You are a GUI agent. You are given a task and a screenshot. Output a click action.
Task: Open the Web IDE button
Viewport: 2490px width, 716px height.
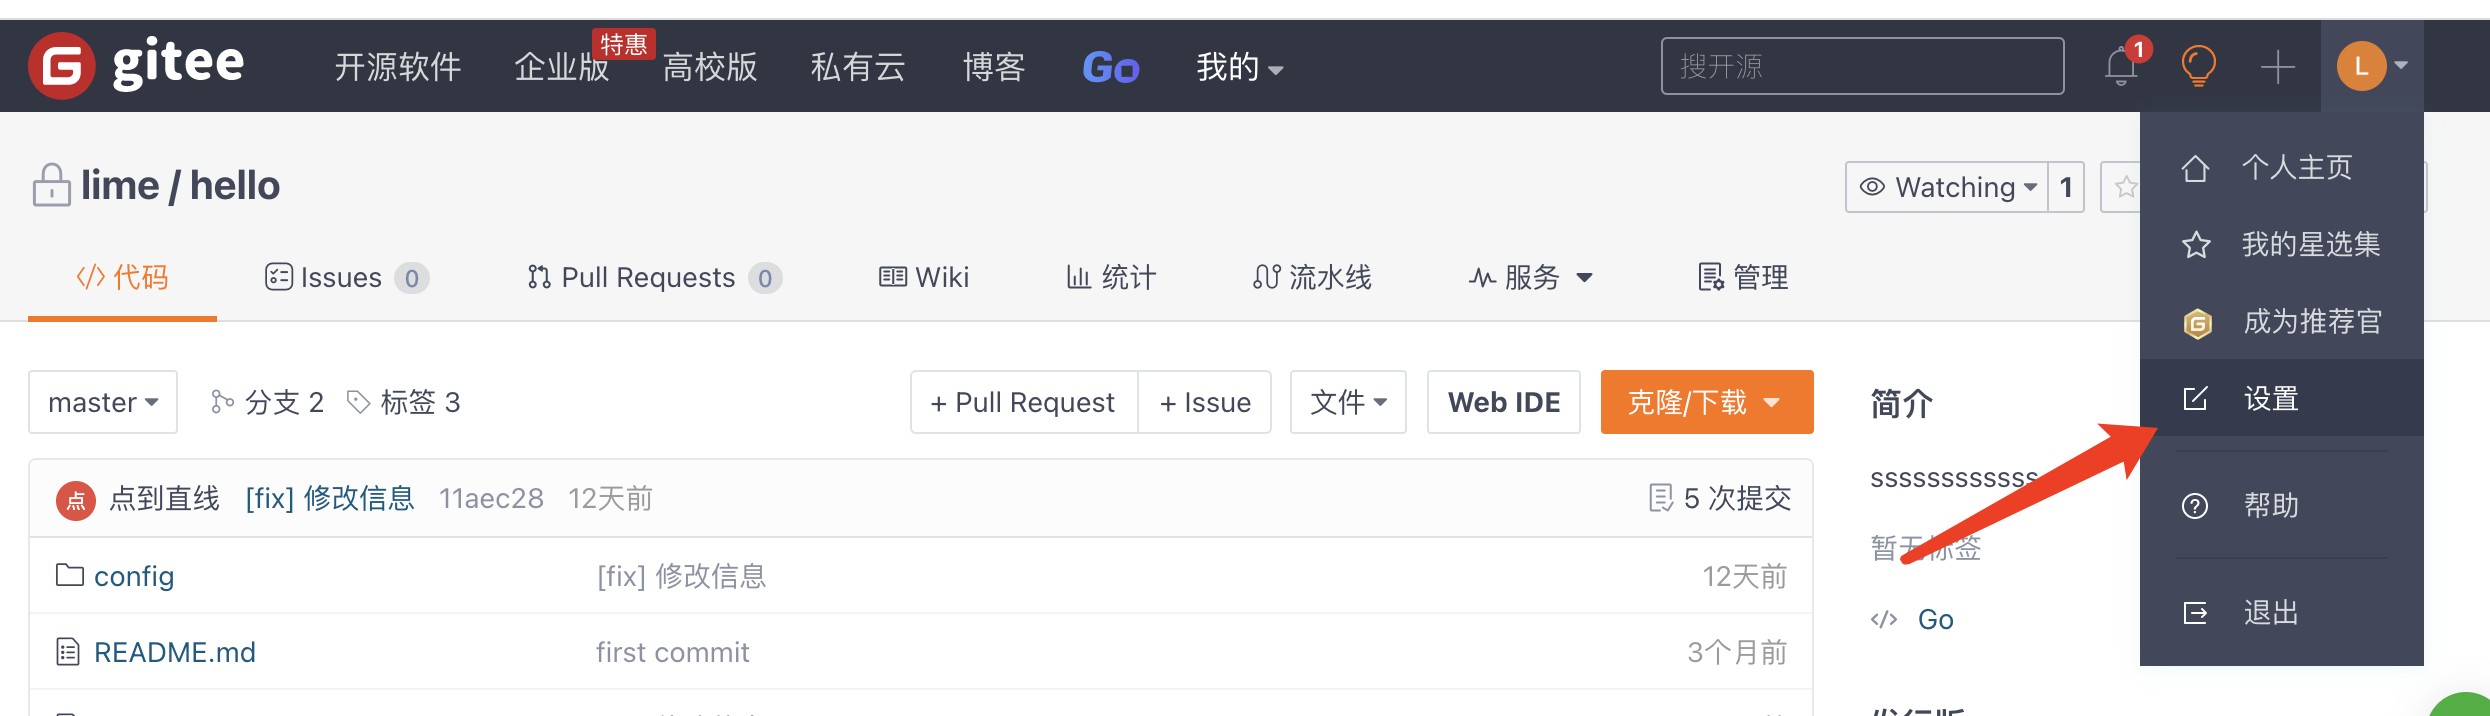coord(1504,402)
